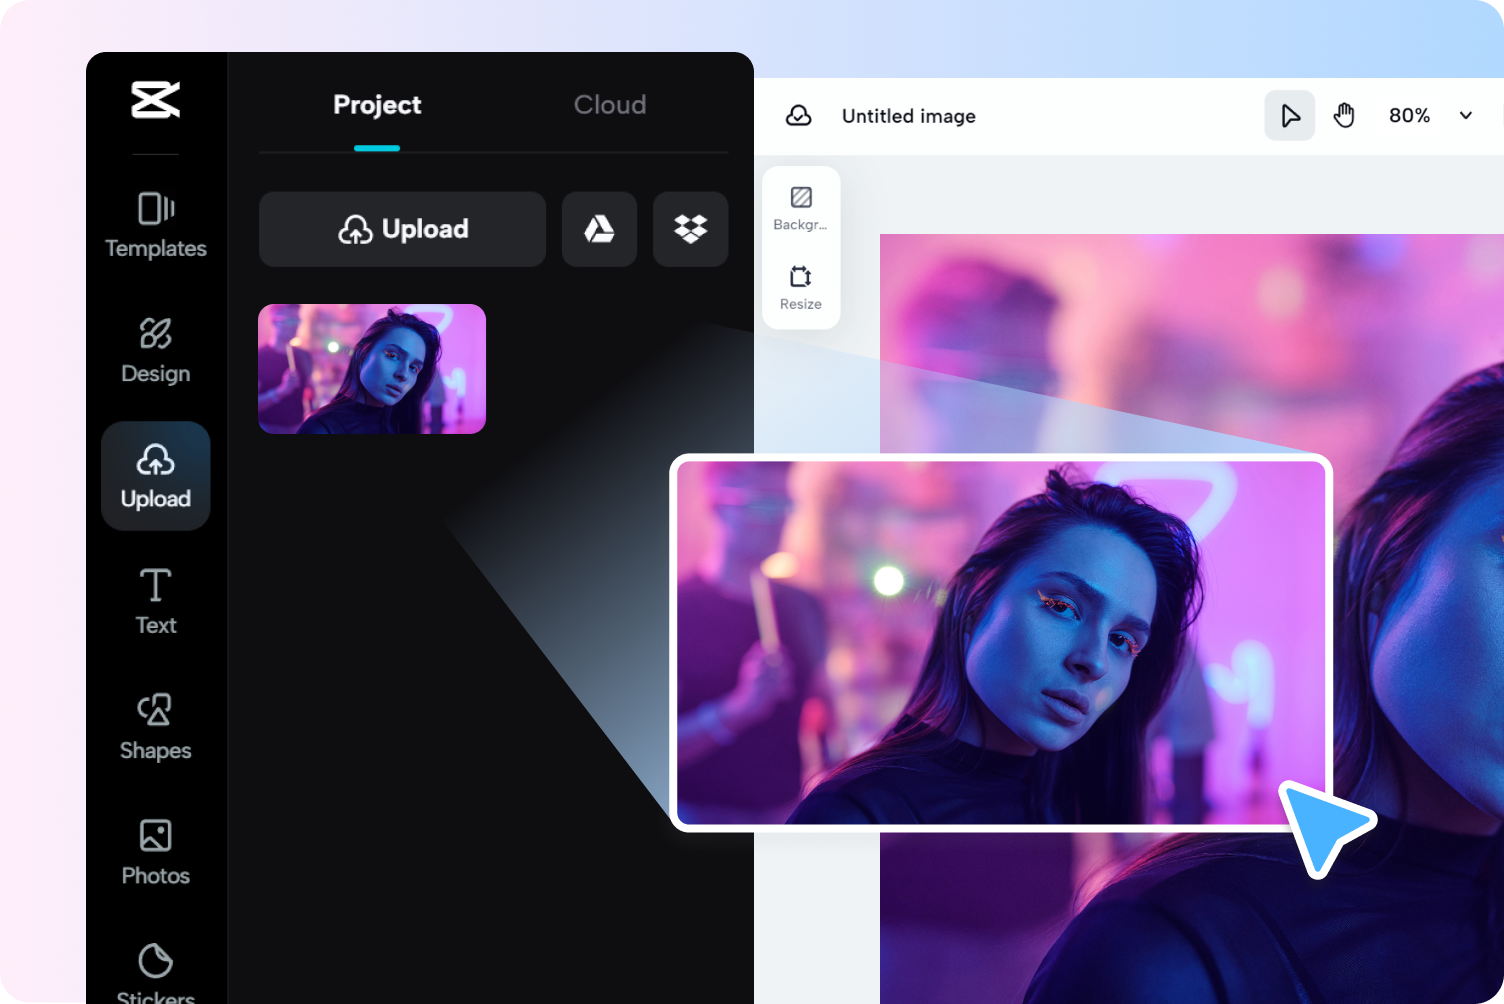Click the CapCut logo icon
Screen dimensions: 1504x1004
[x=156, y=100]
